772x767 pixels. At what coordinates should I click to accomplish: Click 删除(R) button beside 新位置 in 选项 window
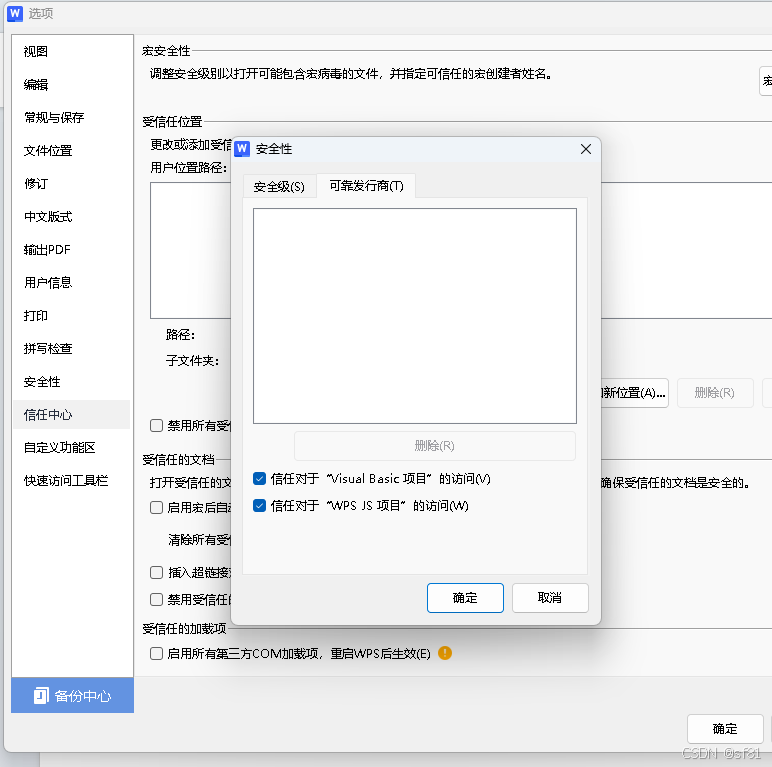[715, 392]
